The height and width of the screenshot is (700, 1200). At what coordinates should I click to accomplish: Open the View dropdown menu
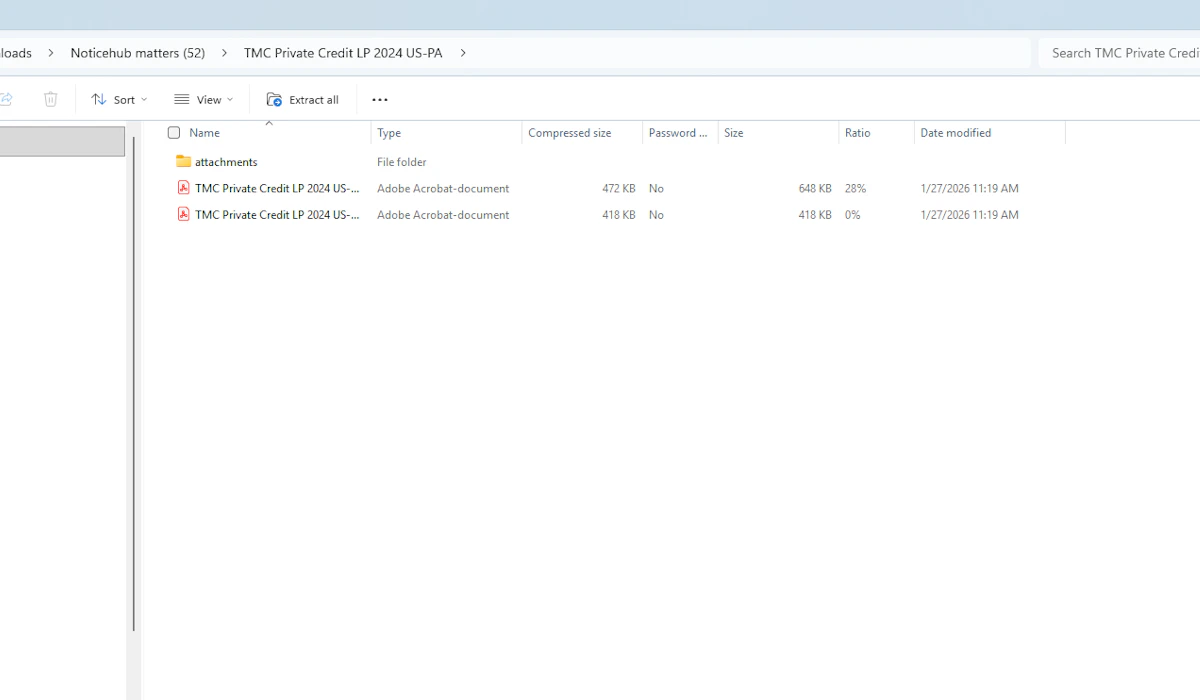point(204,99)
